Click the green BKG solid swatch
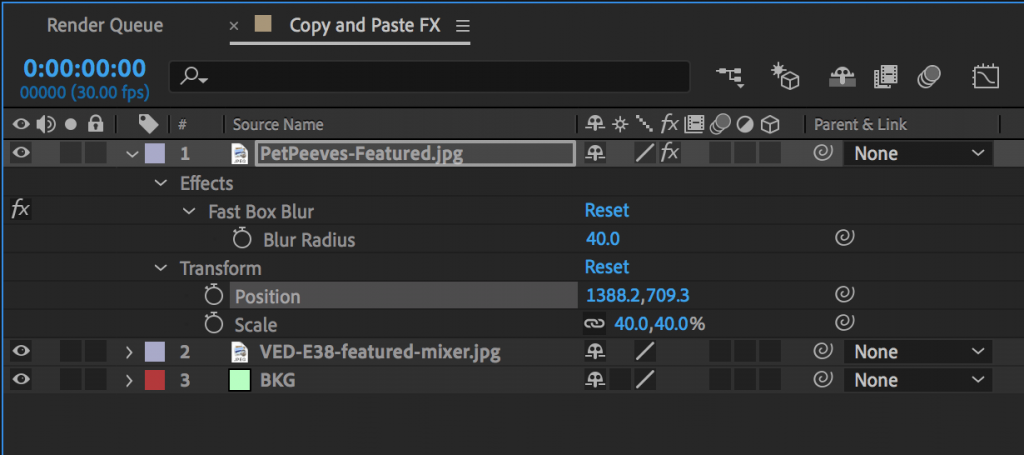Image resolution: width=1024 pixels, height=455 pixels. coord(240,380)
